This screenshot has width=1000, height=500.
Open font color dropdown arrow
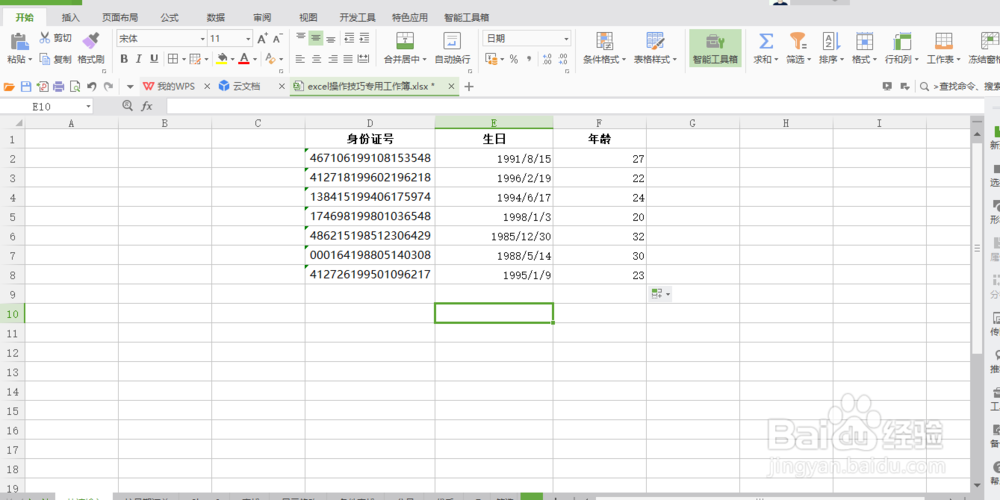[x=255, y=59]
